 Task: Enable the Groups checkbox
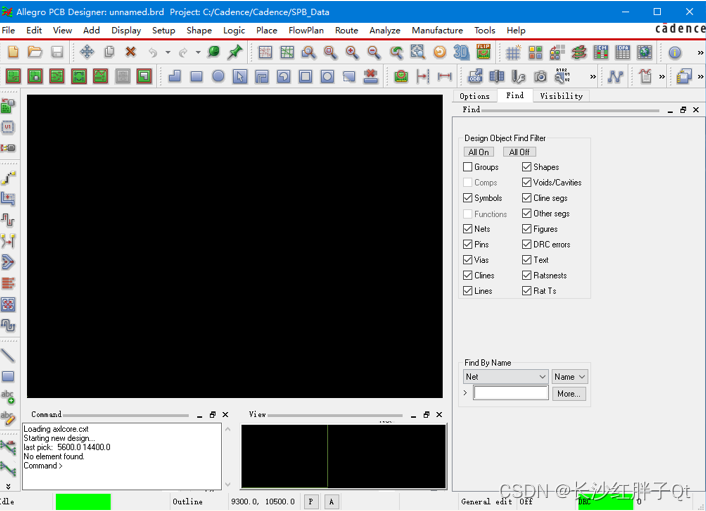467,167
